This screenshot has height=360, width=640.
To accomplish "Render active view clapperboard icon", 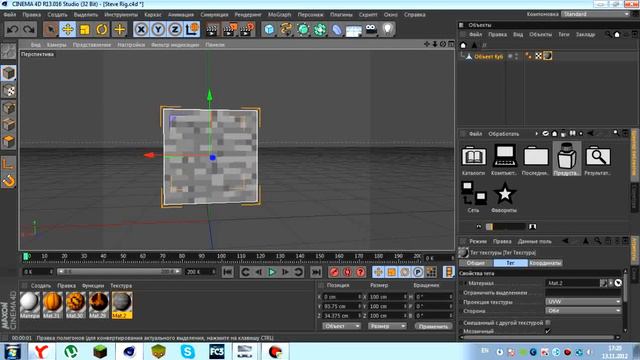I will tap(212, 30).
